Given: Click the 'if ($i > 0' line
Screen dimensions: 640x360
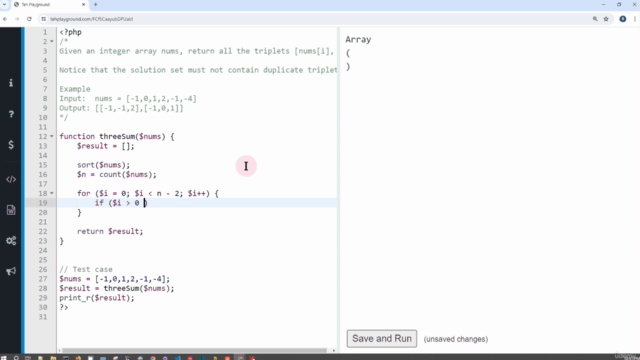Looking at the screenshot, I should point(121,203).
